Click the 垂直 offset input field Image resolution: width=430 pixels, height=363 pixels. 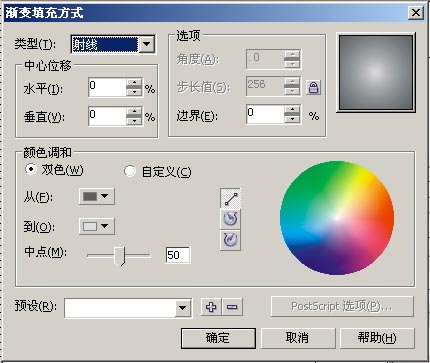(x=108, y=116)
